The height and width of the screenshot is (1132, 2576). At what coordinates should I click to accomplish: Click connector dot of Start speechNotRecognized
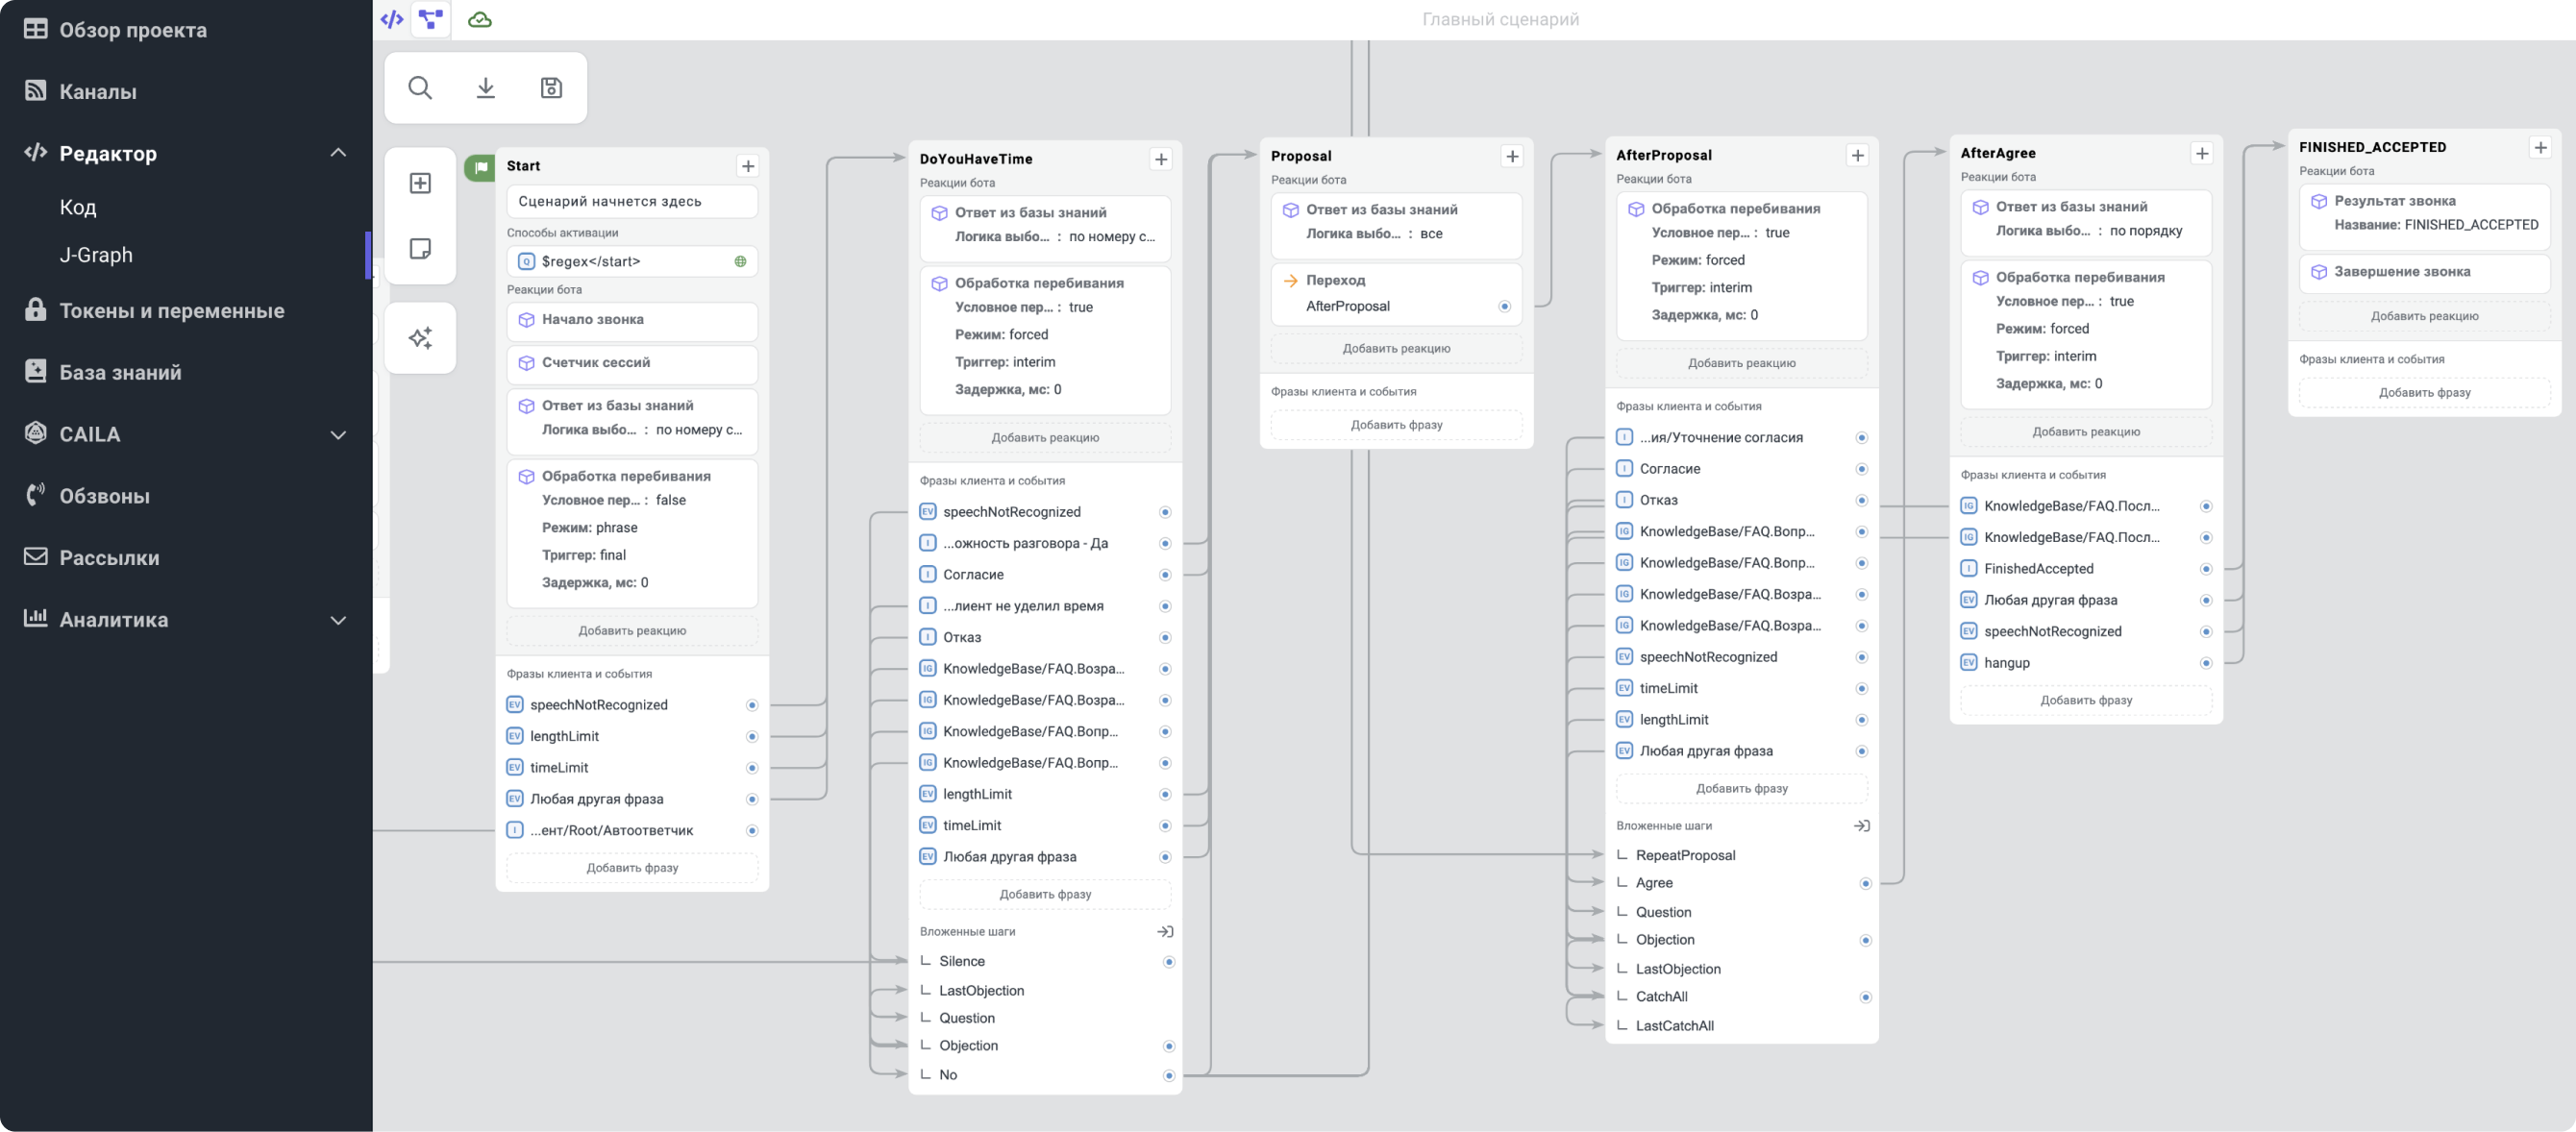(752, 705)
